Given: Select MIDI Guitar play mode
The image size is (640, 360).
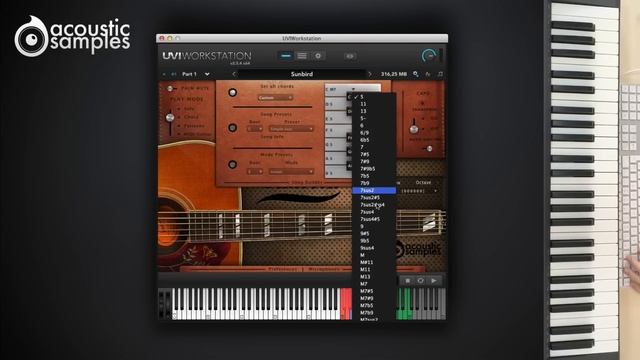Looking at the screenshot, I should pos(197,134).
